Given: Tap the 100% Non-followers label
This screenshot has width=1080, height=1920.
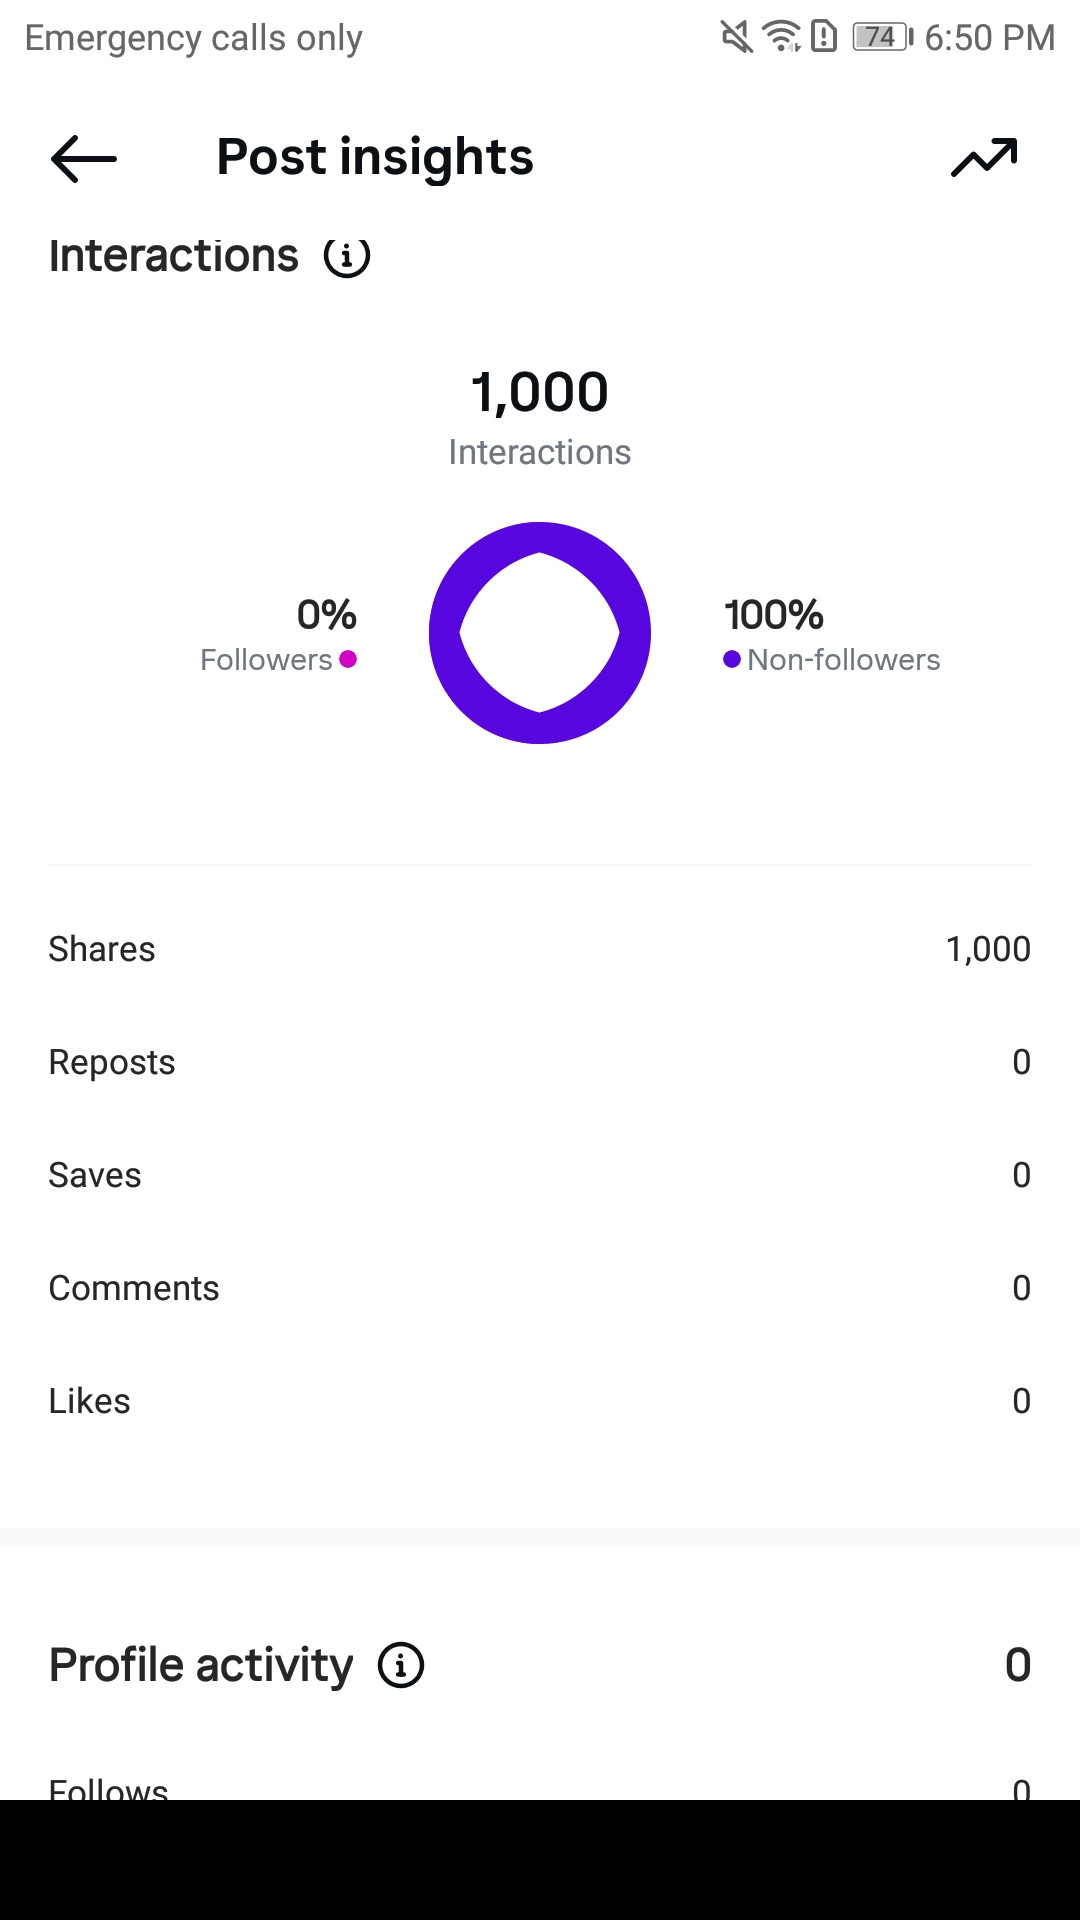Looking at the screenshot, I should pos(832,635).
